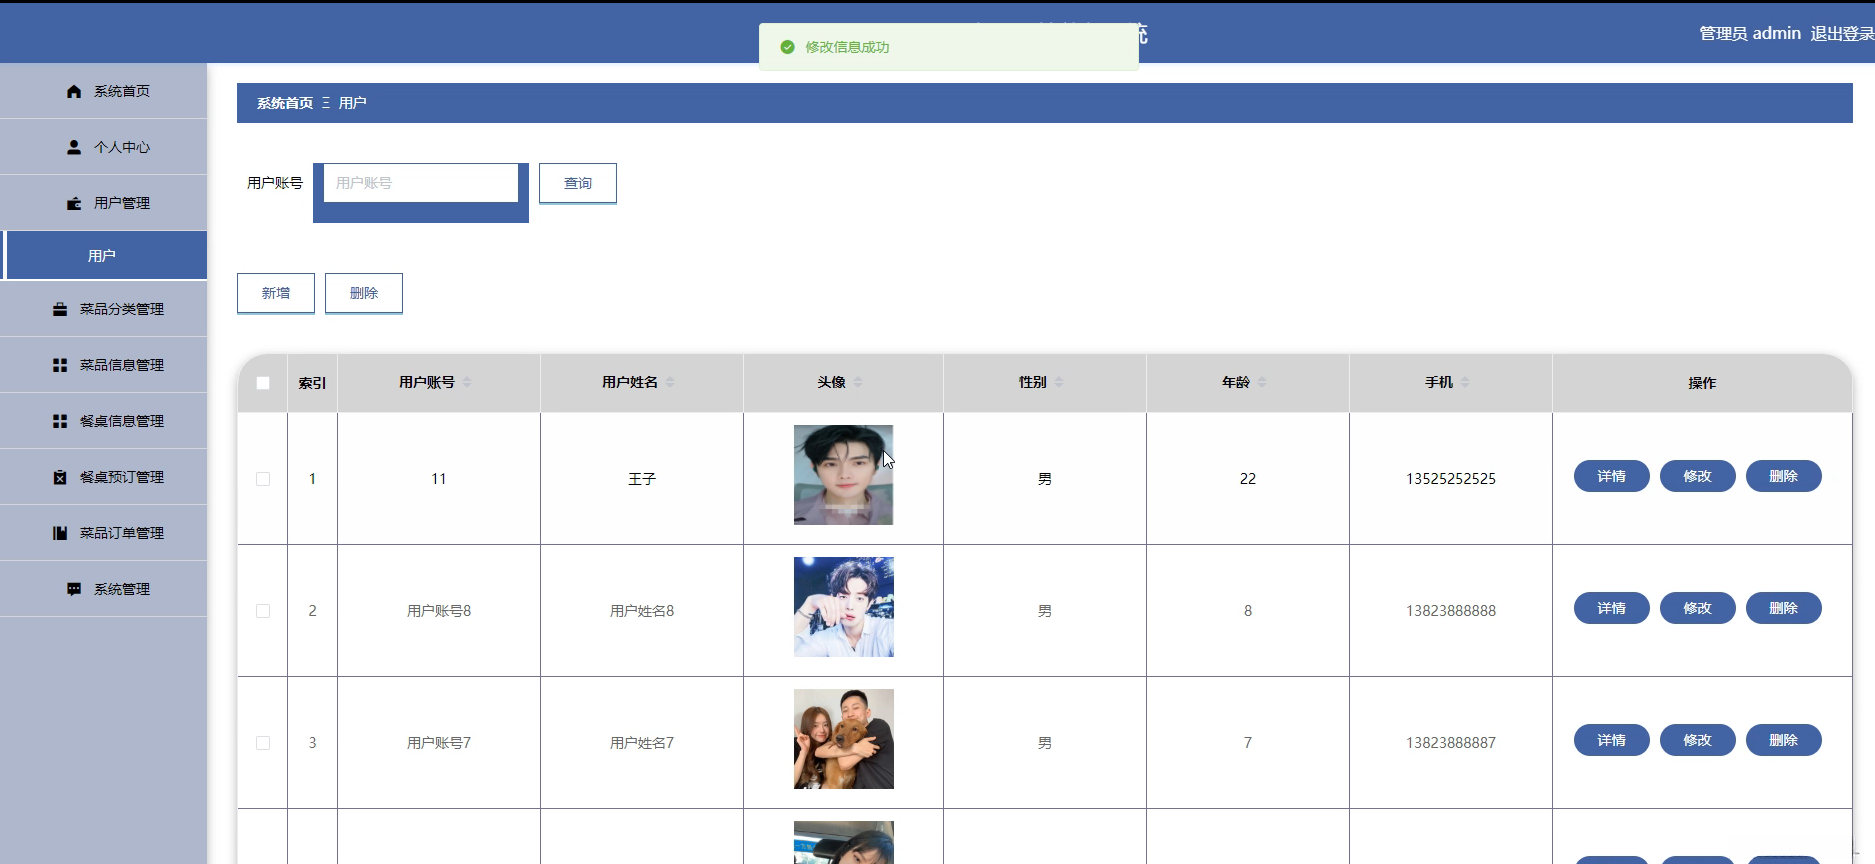Open 餐桌信息管理 sidebar menu

[104, 421]
